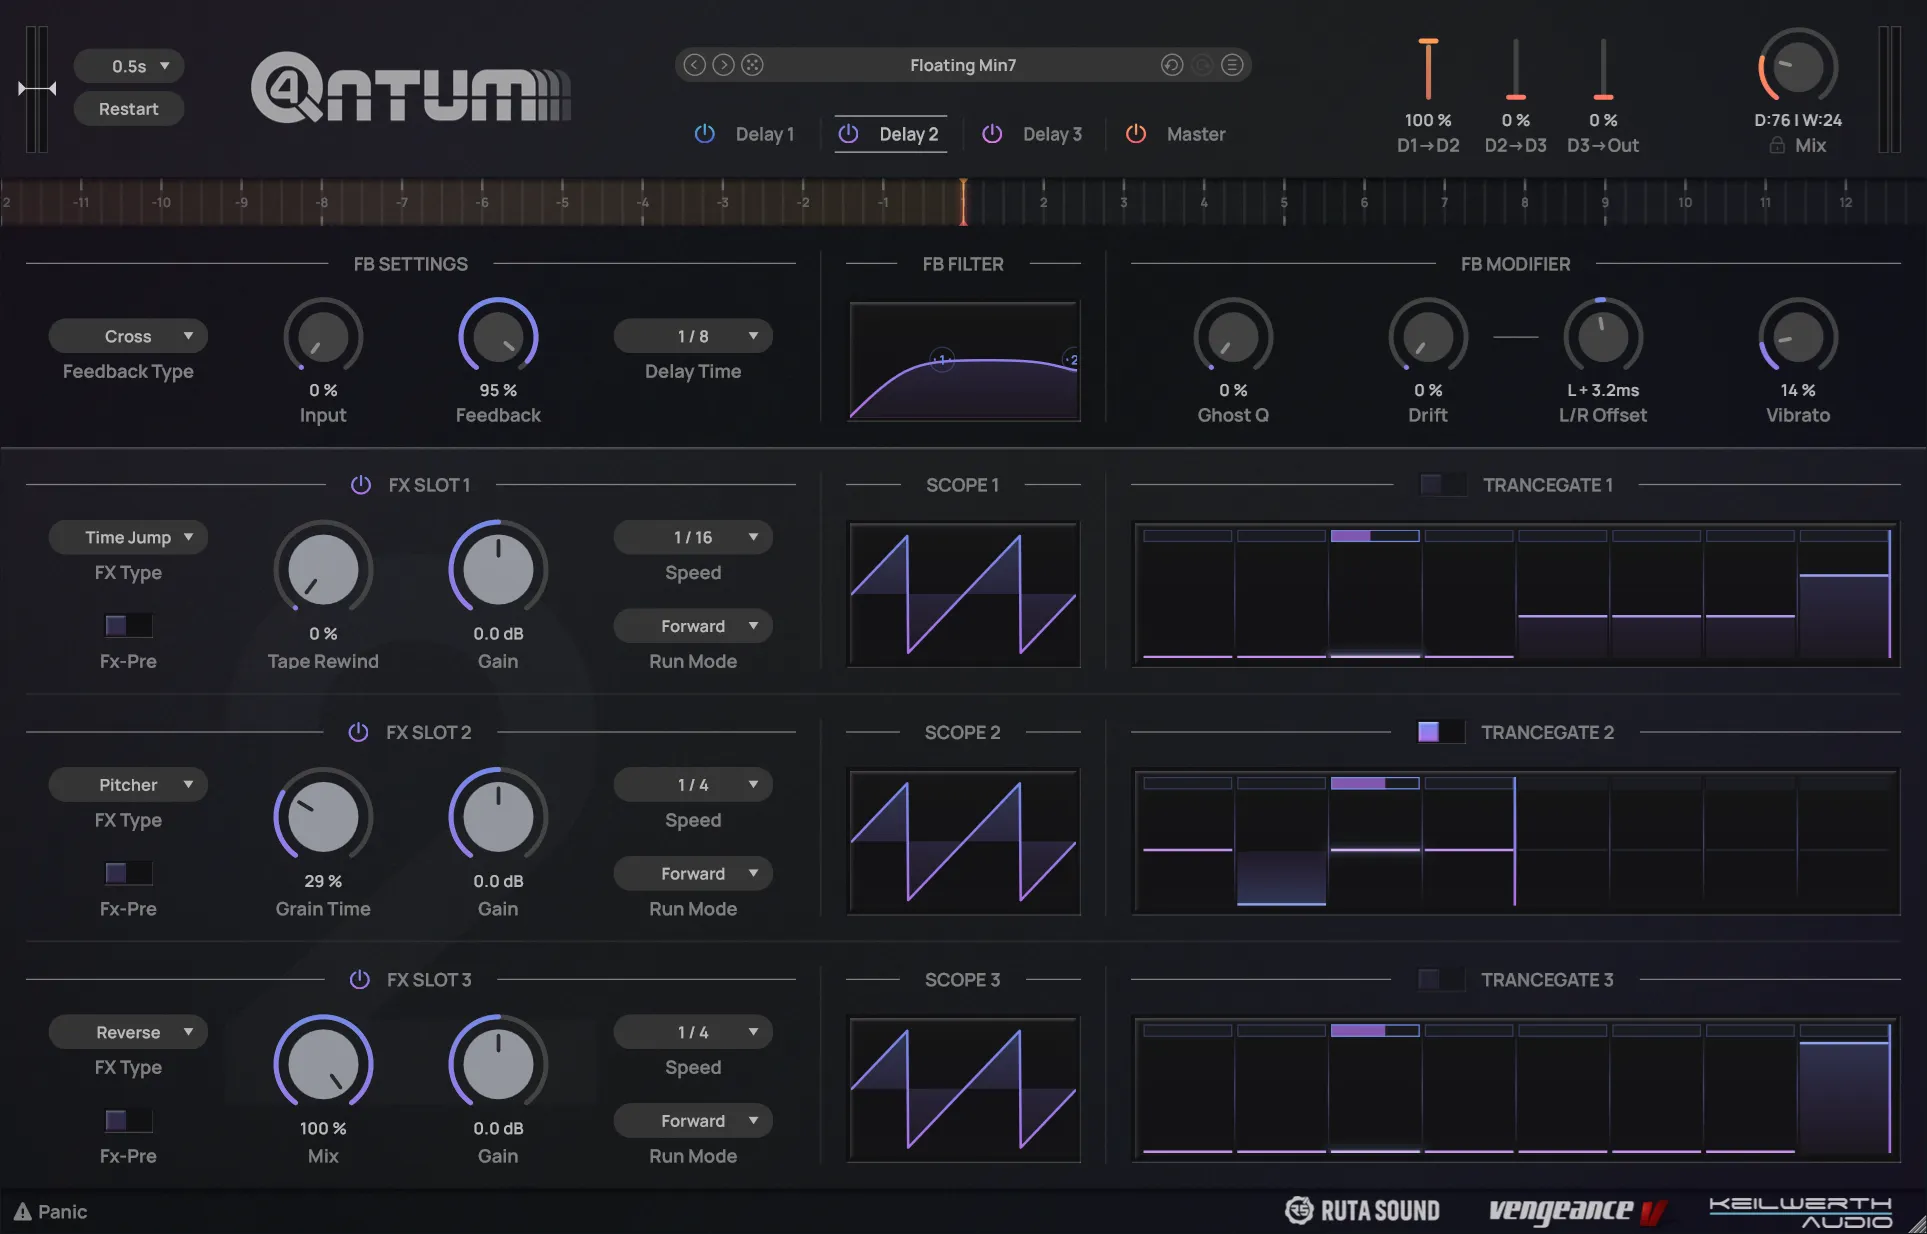Load a random preset with dice icon

(x=752, y=65)
